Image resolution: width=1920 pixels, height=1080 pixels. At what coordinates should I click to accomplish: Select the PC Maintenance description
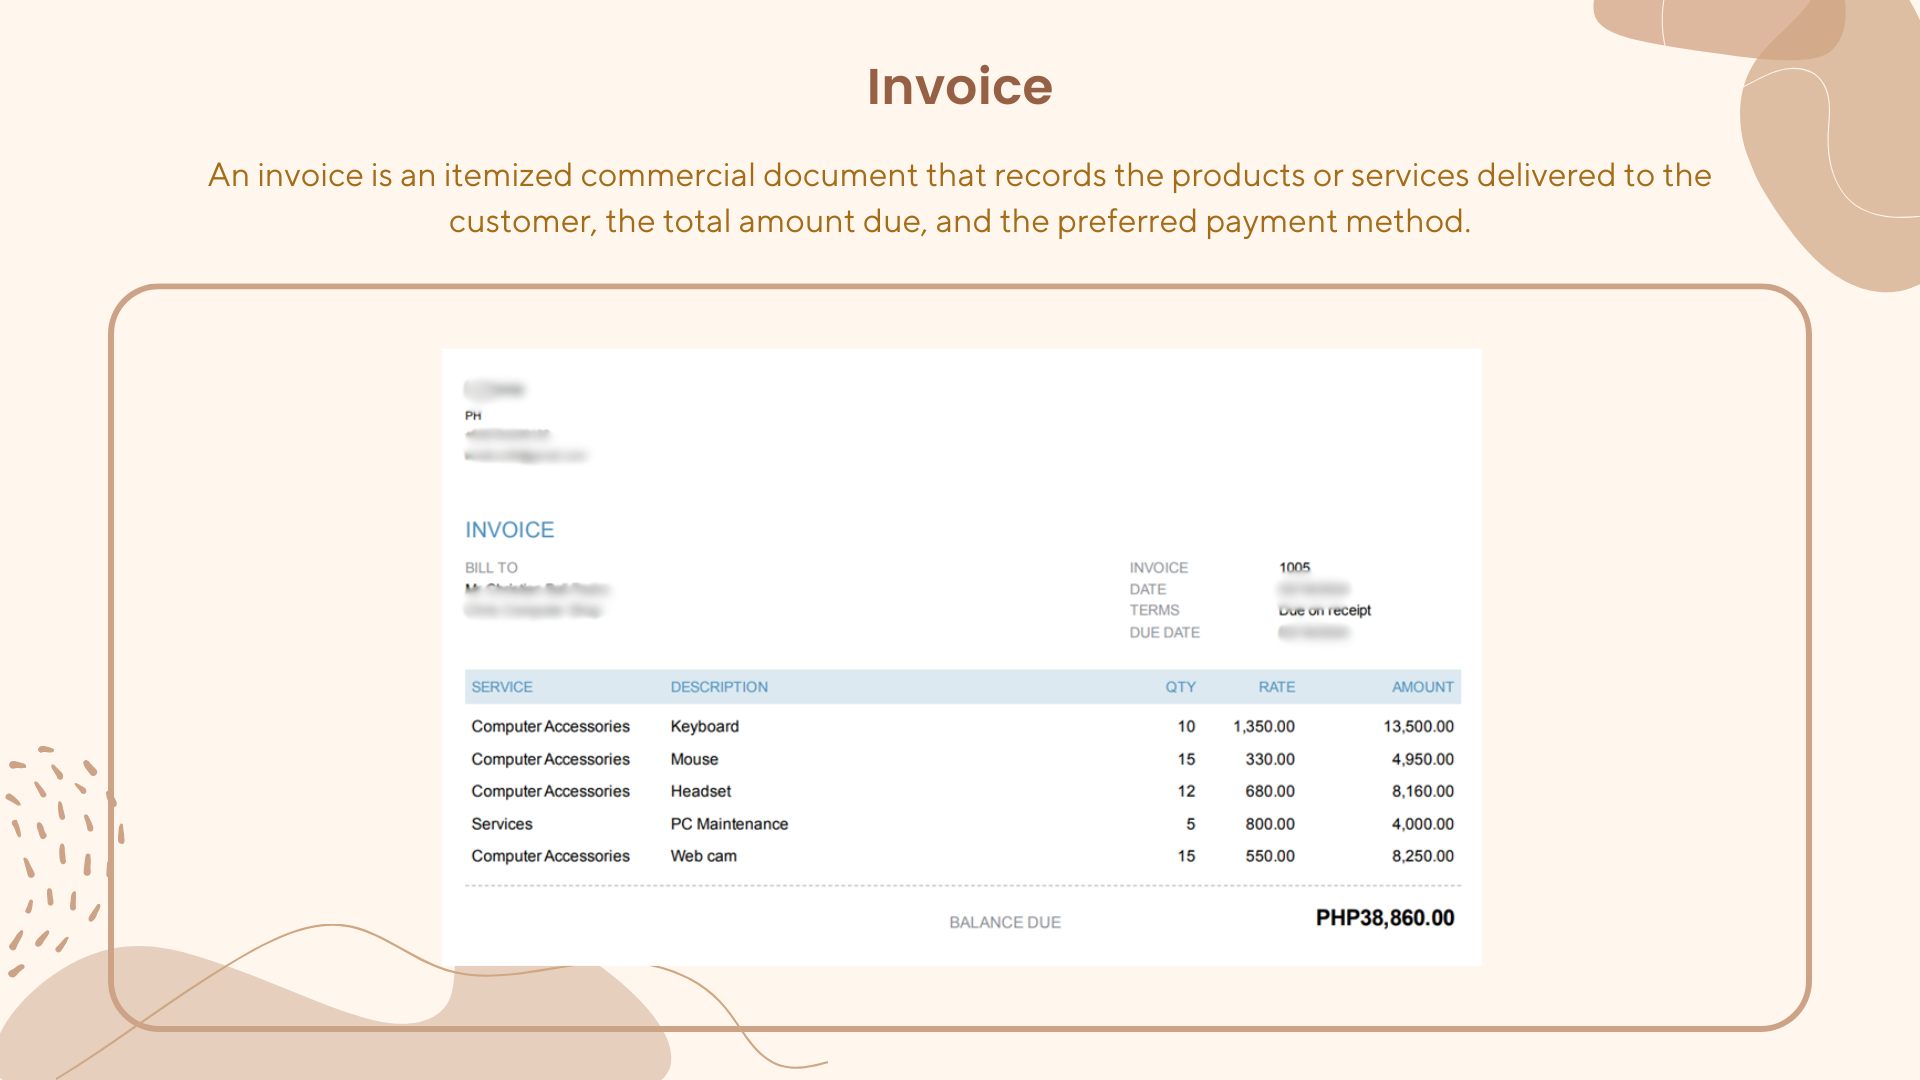tap(729, 824)
